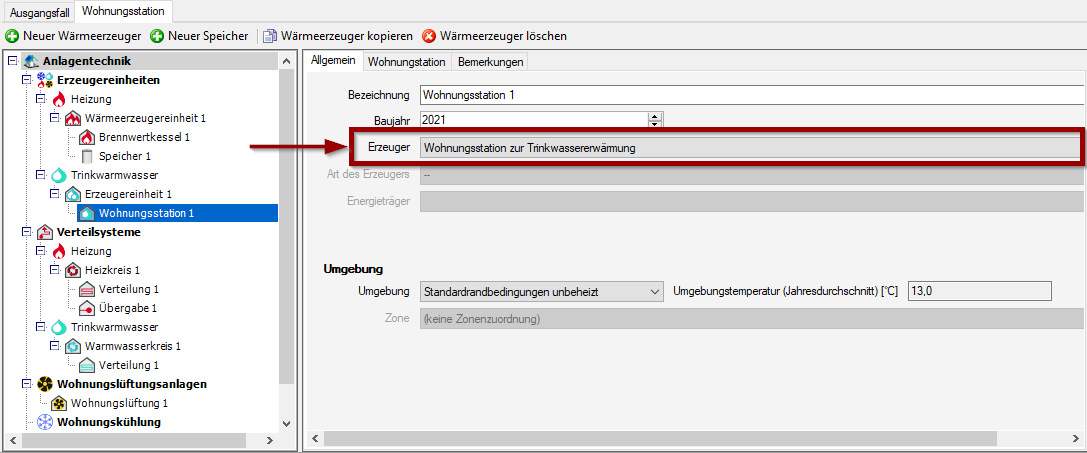
Task: Click the green Neuer Wärmeerzeuger plus icon
Action: pyautogui.click(x=12, y=36)
